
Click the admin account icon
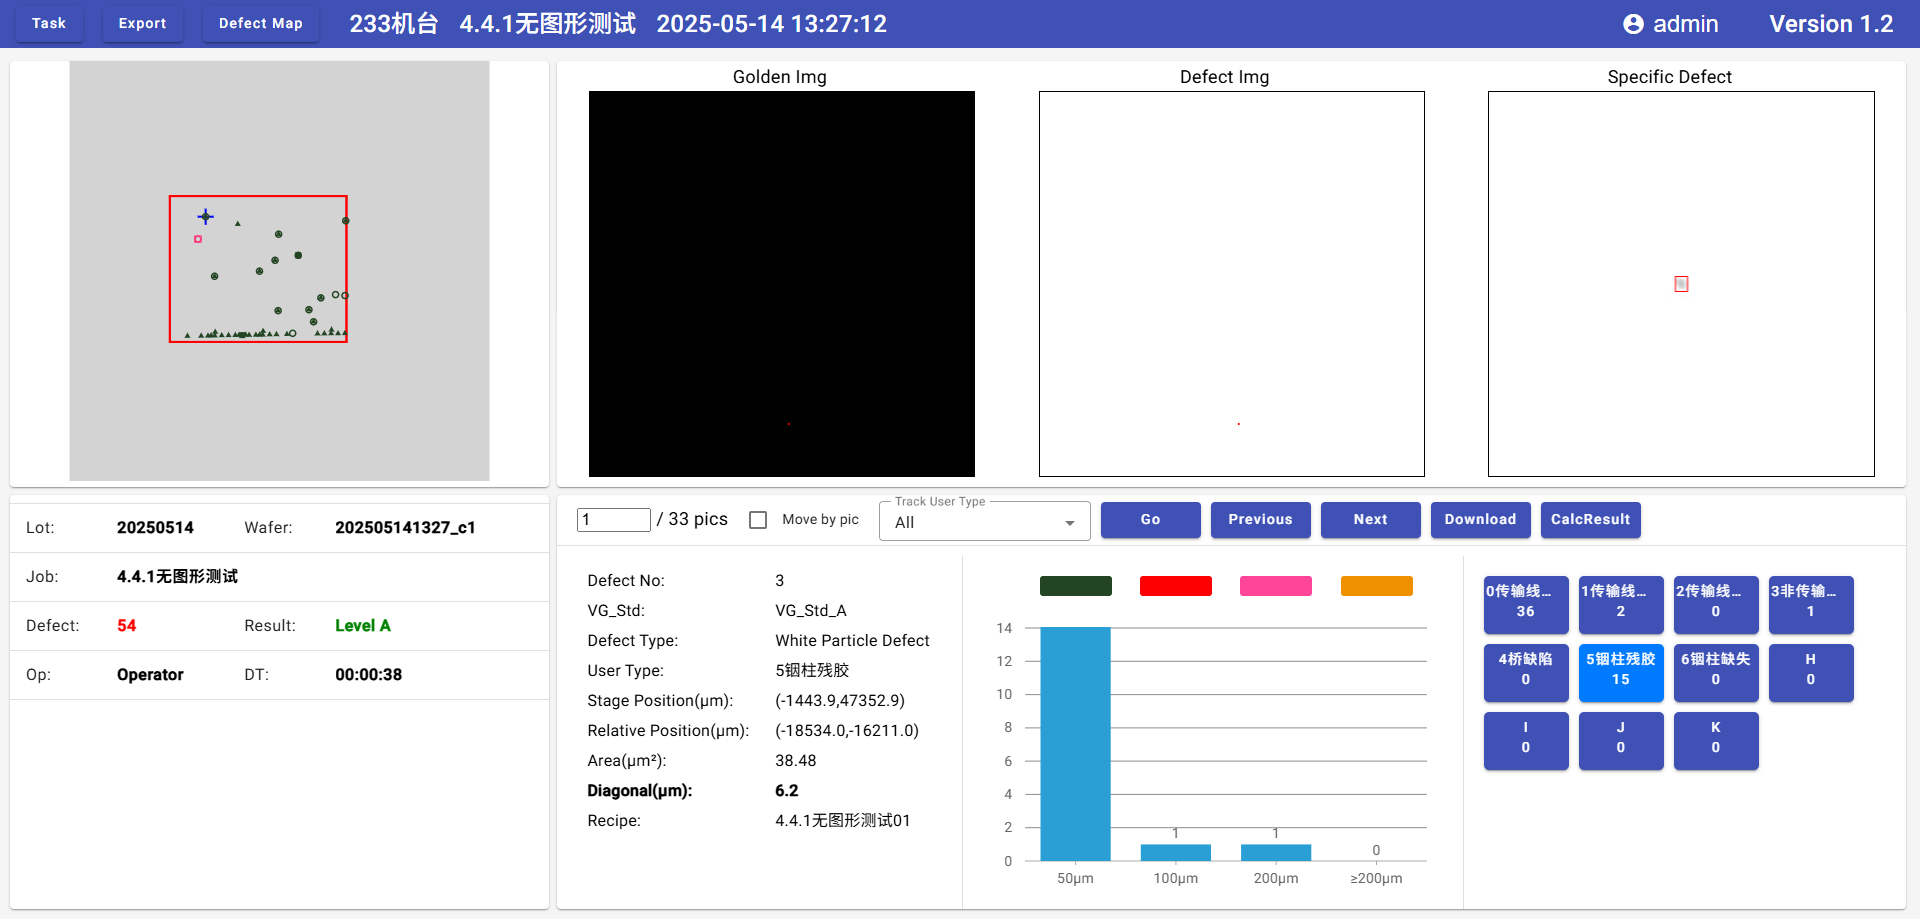click(x=1632, y=24)
